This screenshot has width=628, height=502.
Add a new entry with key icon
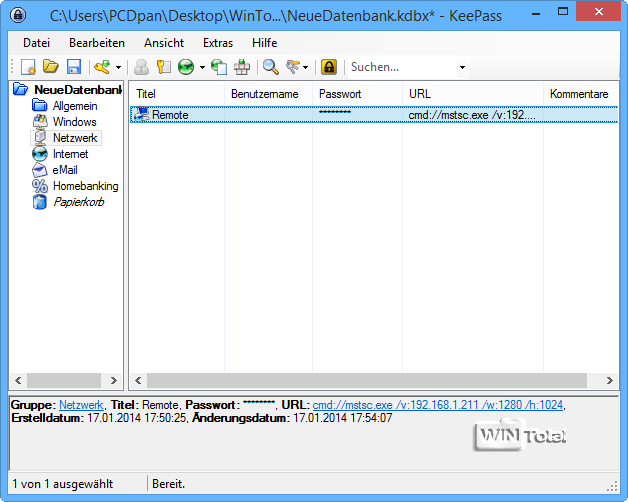(103, 67)
